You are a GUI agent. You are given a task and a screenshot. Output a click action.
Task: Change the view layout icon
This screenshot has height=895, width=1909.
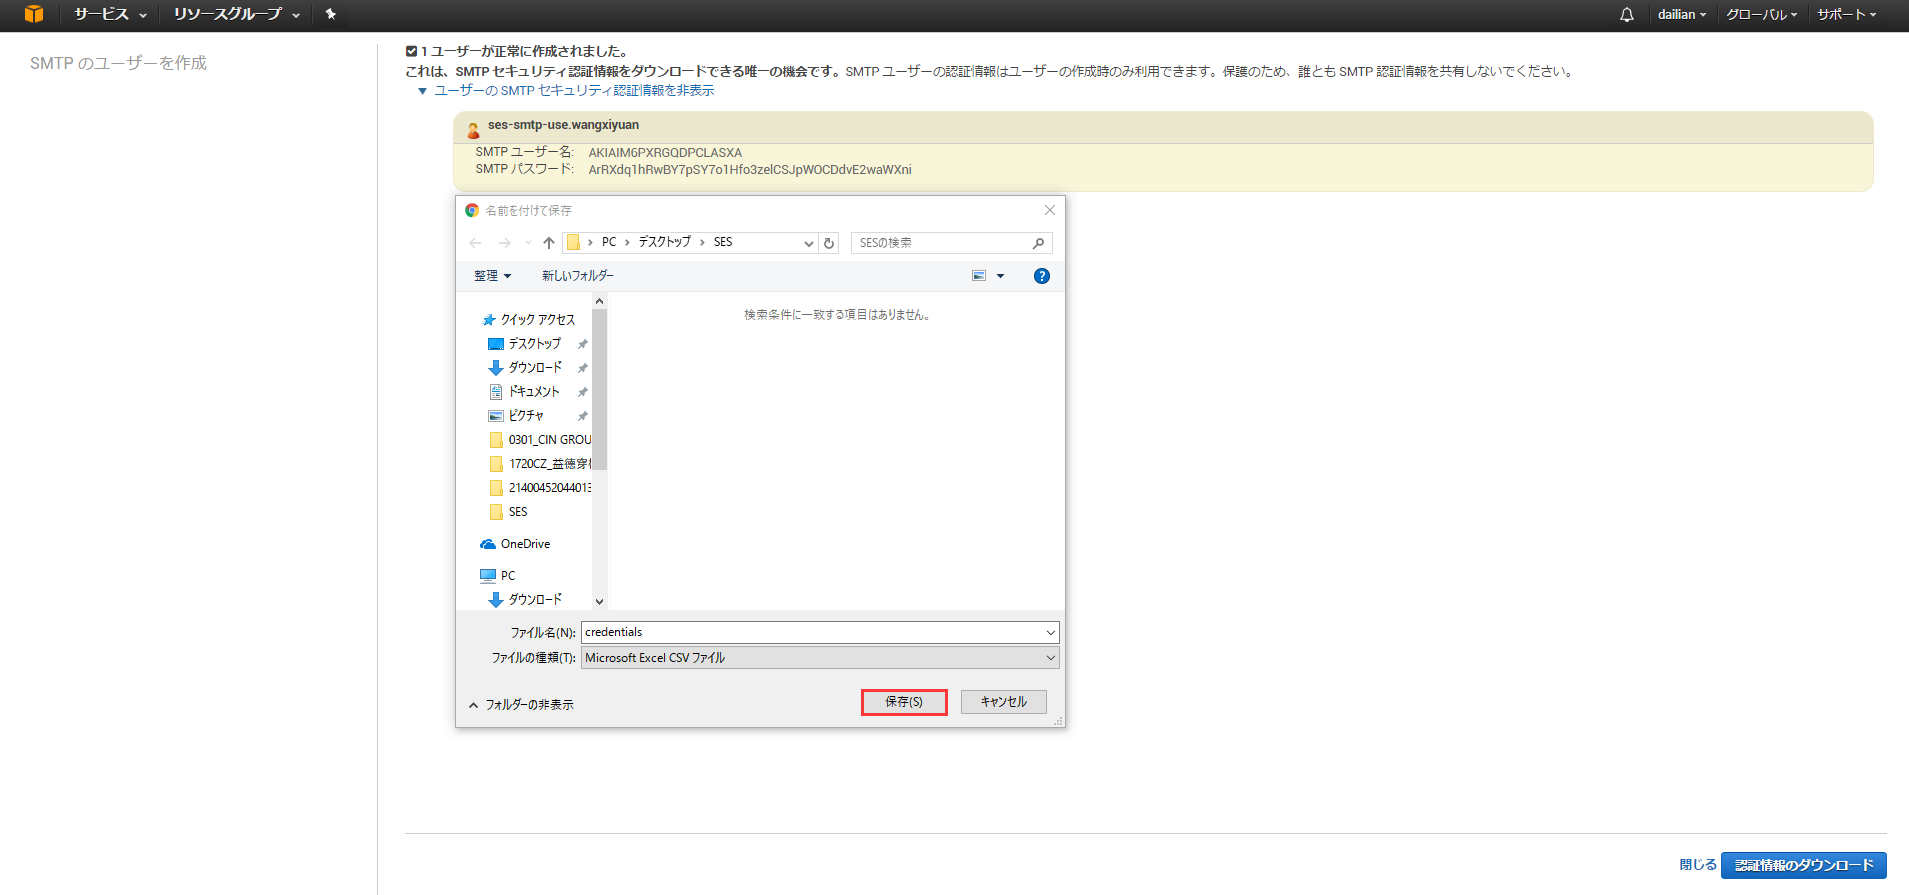click(x=979, y=276)
